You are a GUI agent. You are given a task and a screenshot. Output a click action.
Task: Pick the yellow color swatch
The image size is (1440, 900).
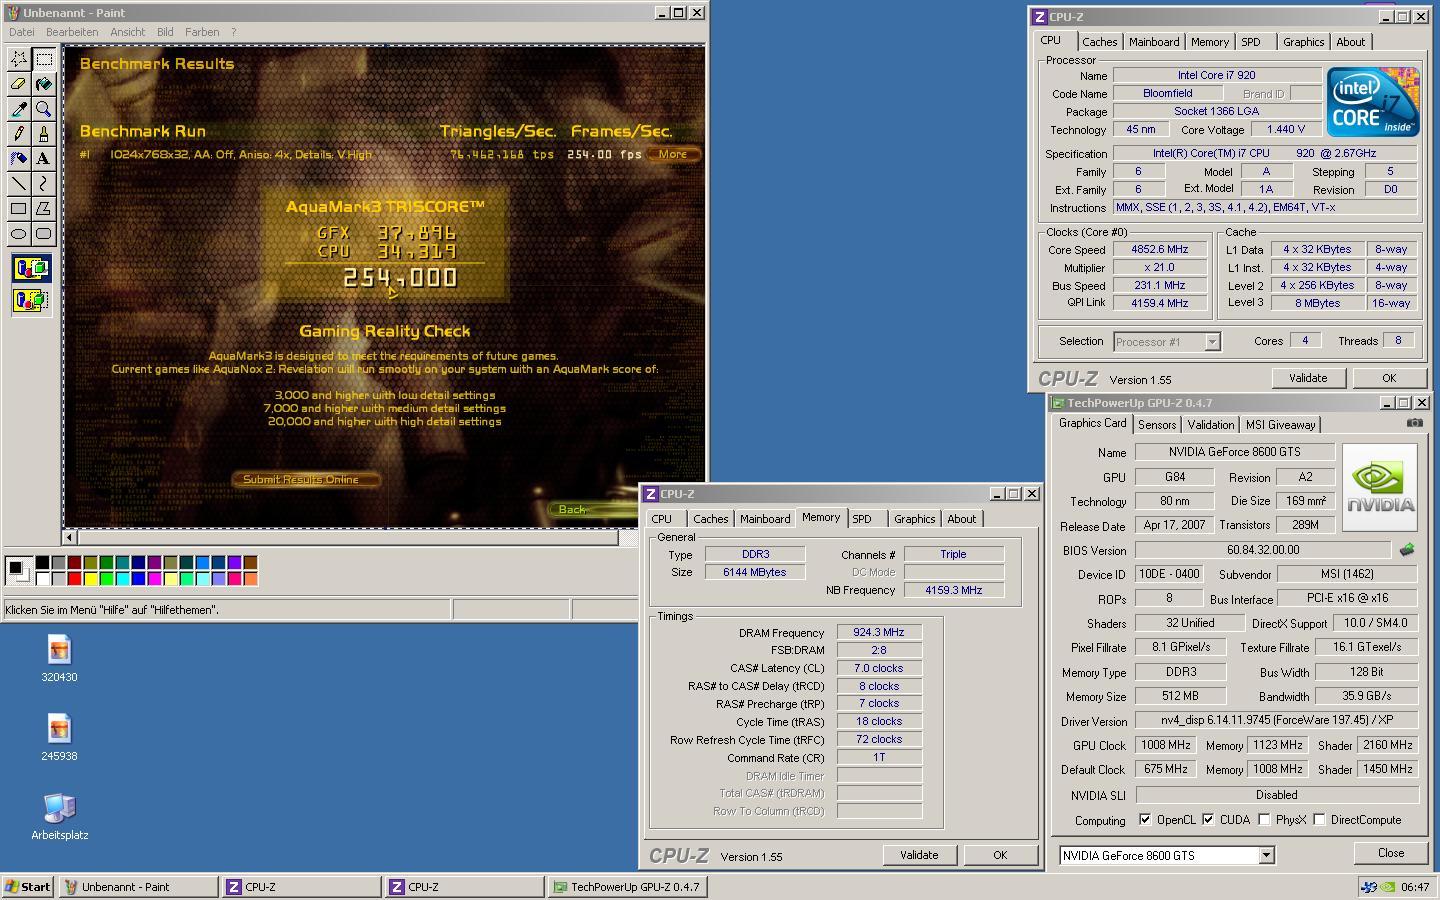pyautogui.click(x=90, y=578)
